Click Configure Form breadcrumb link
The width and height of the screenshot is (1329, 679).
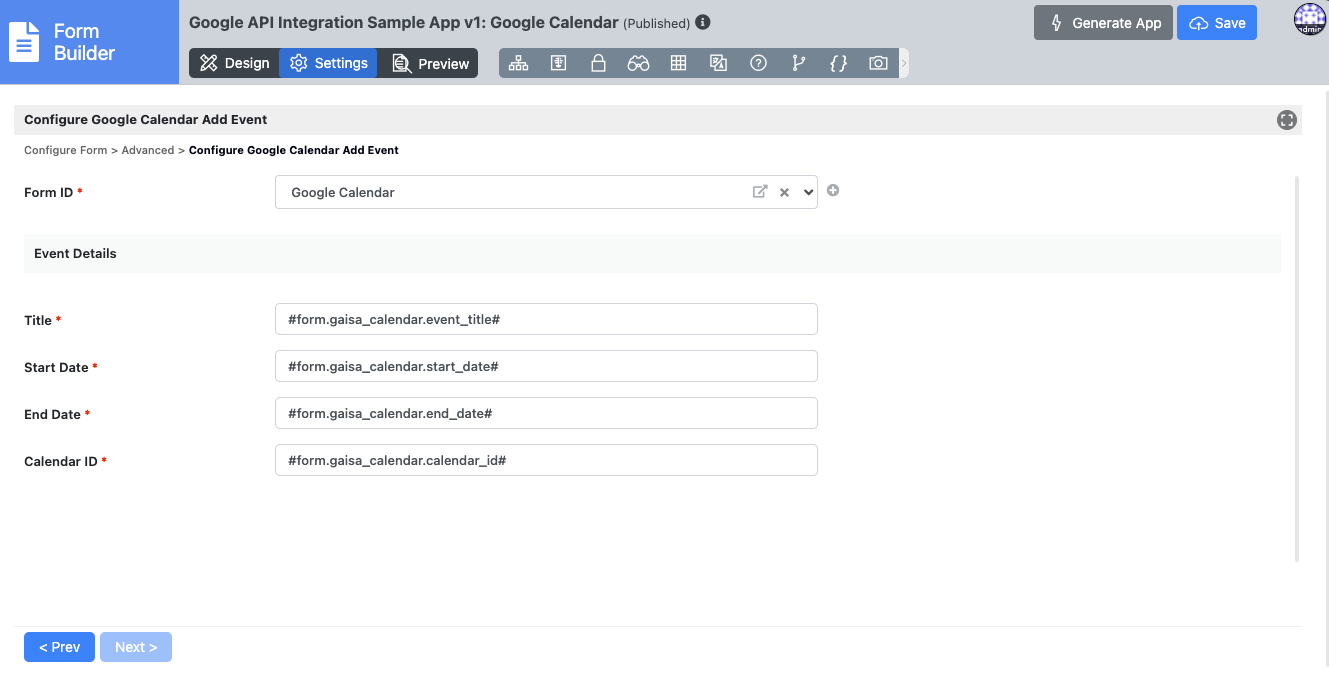[x=65, y=150]
